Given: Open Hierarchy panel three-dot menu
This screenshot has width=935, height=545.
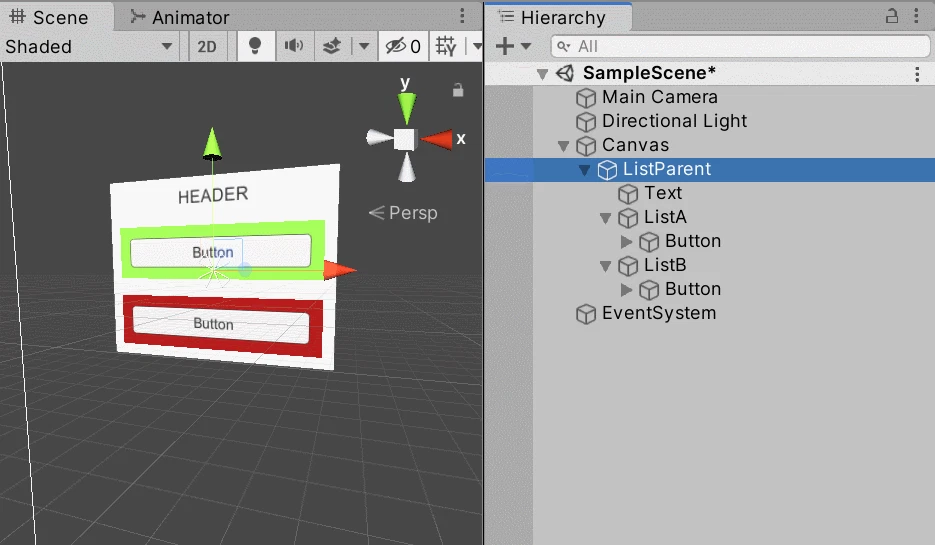Looking at the screenshot, I should 917,16.
